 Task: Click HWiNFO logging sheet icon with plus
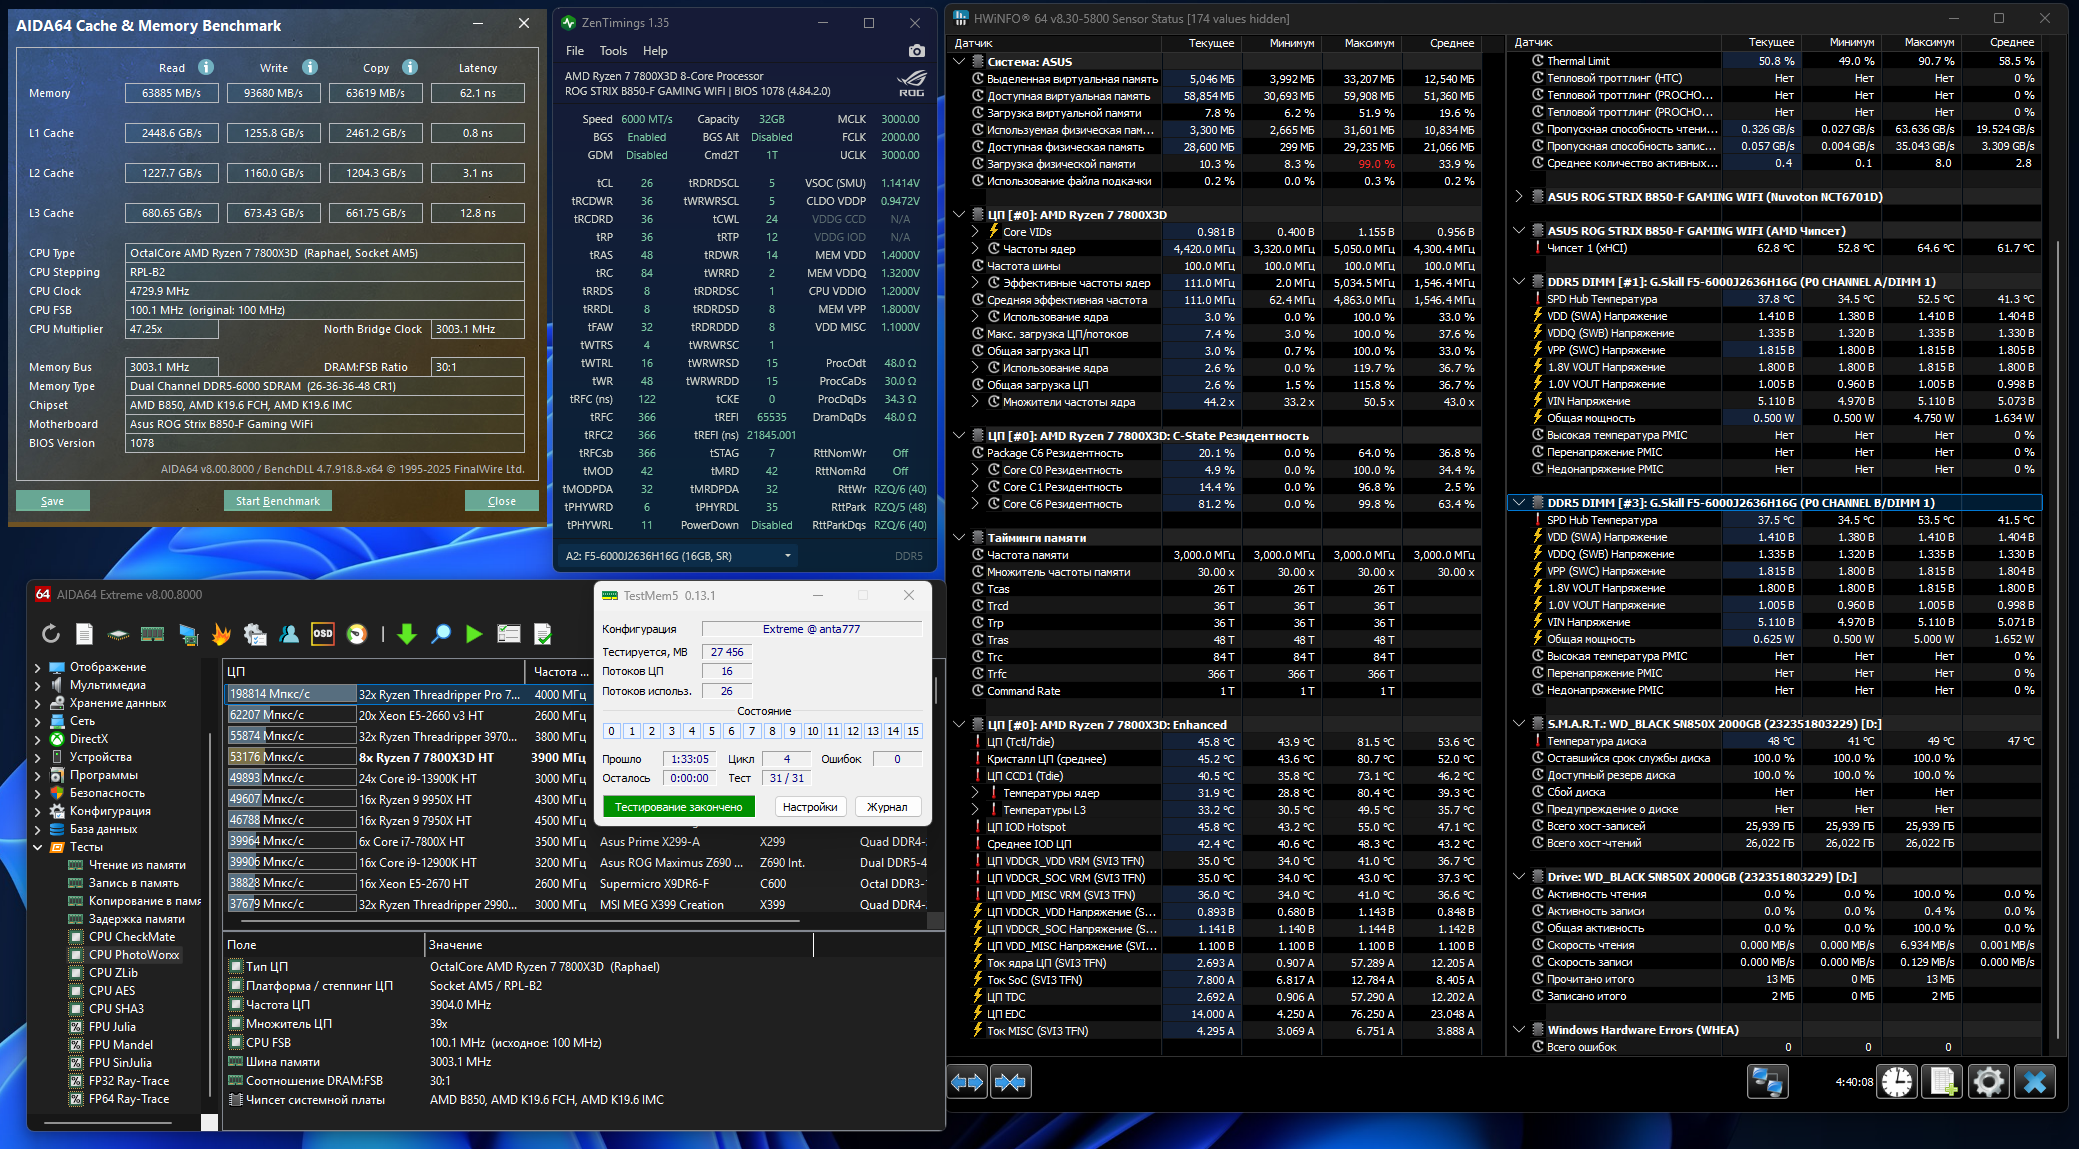[x=1942, y=1082]
